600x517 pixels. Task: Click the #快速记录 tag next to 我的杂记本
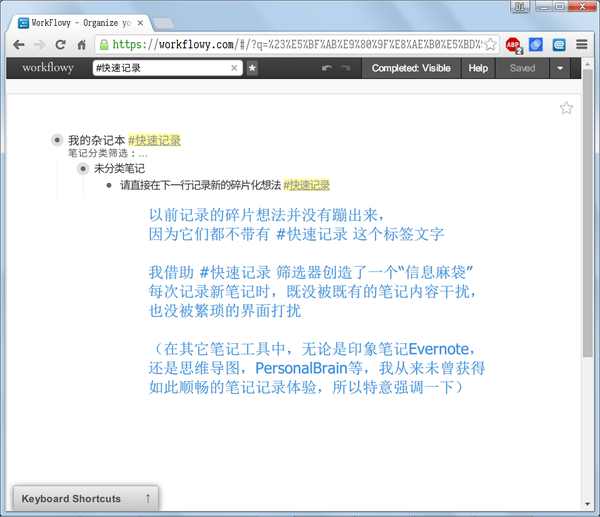click(154, 140)
